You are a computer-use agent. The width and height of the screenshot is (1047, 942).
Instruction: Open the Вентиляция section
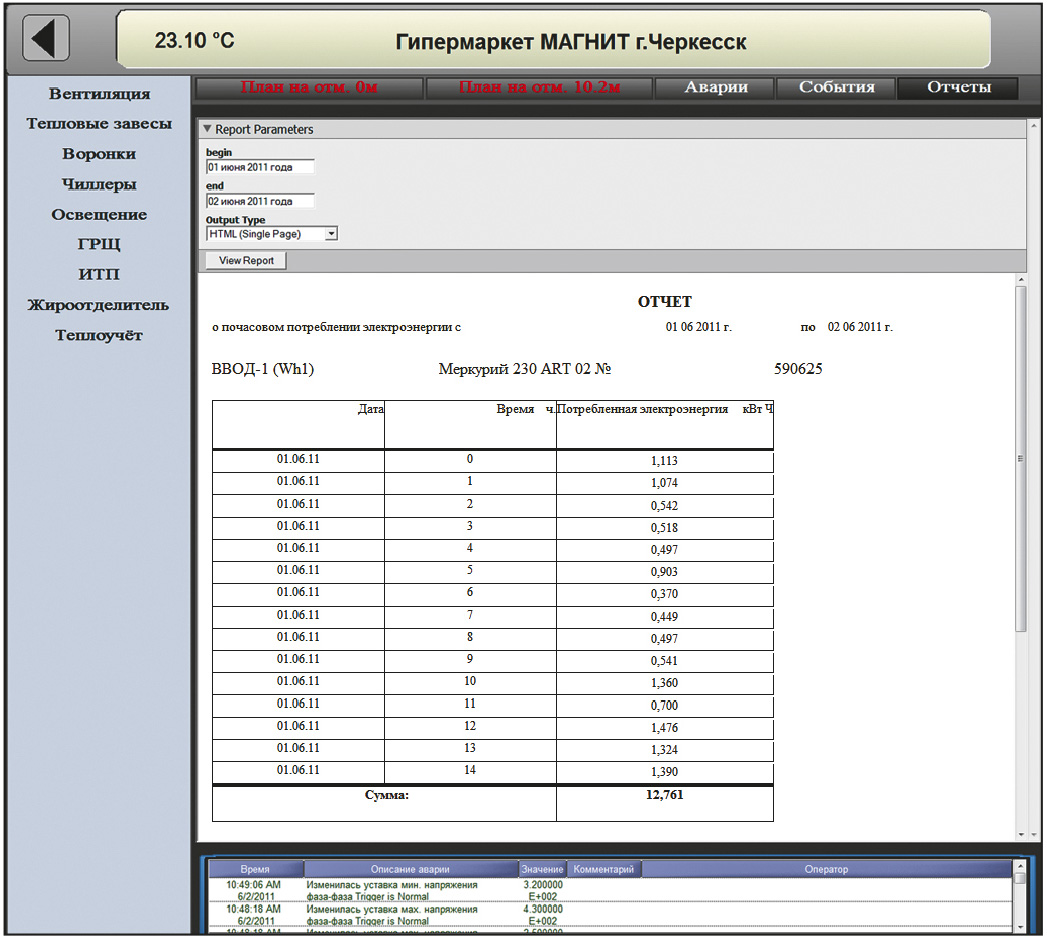click(99, 93)
